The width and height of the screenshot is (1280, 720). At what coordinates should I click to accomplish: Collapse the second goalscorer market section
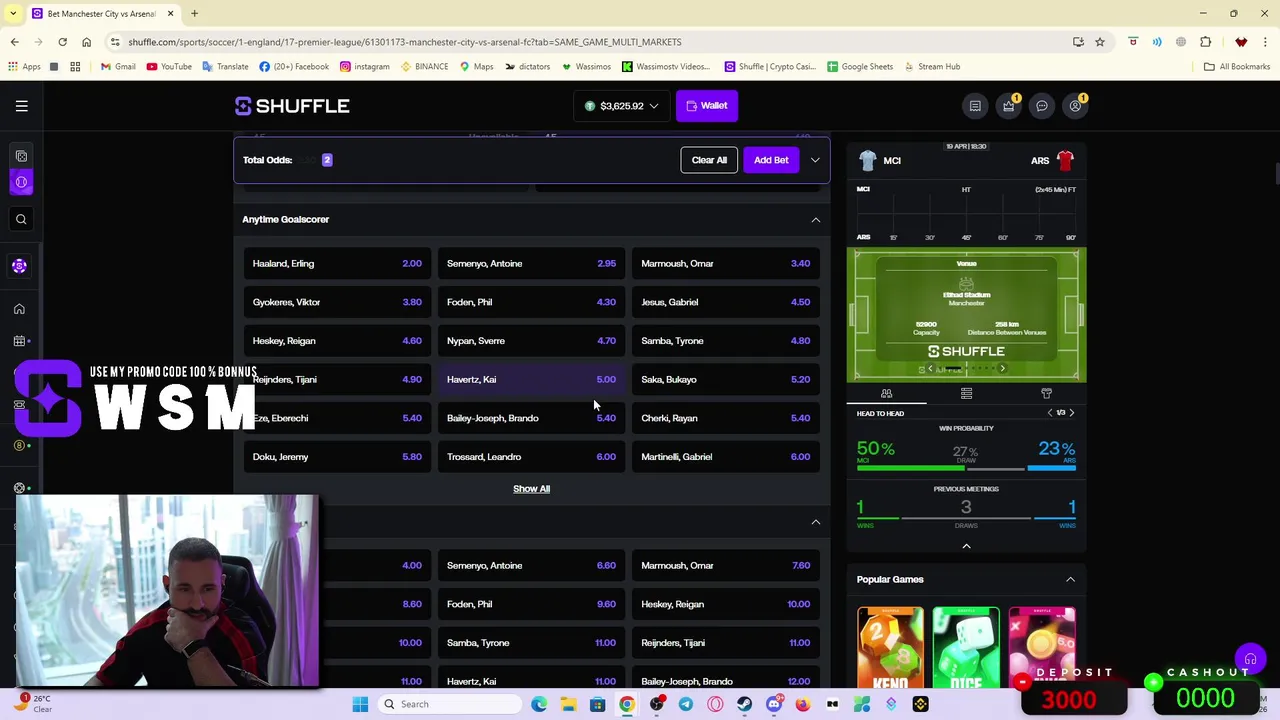pyautogui.click(x=816, y=522)
